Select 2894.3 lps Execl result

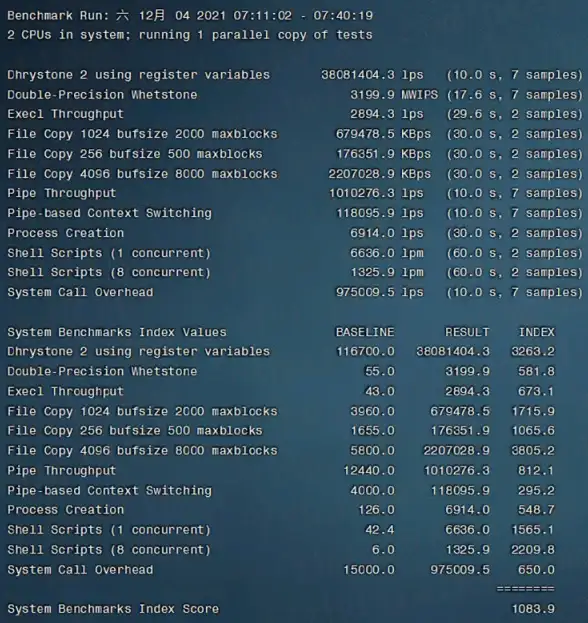(x=387, y=114)
